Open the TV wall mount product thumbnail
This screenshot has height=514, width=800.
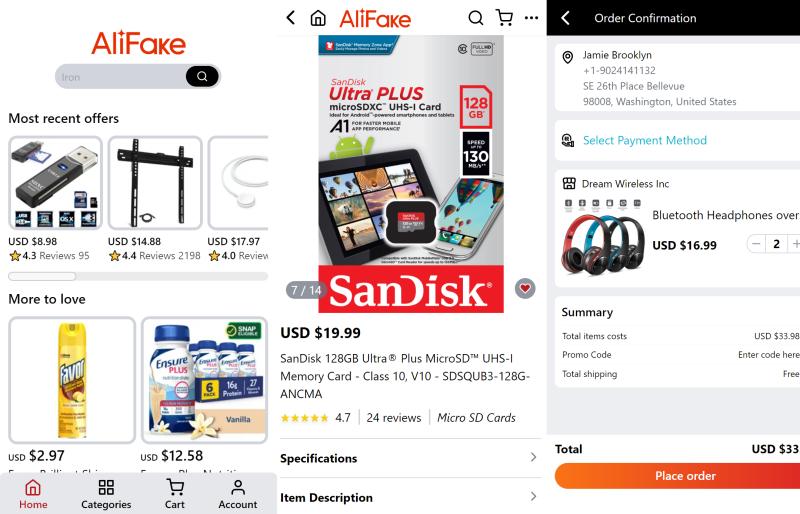point(155,183)
